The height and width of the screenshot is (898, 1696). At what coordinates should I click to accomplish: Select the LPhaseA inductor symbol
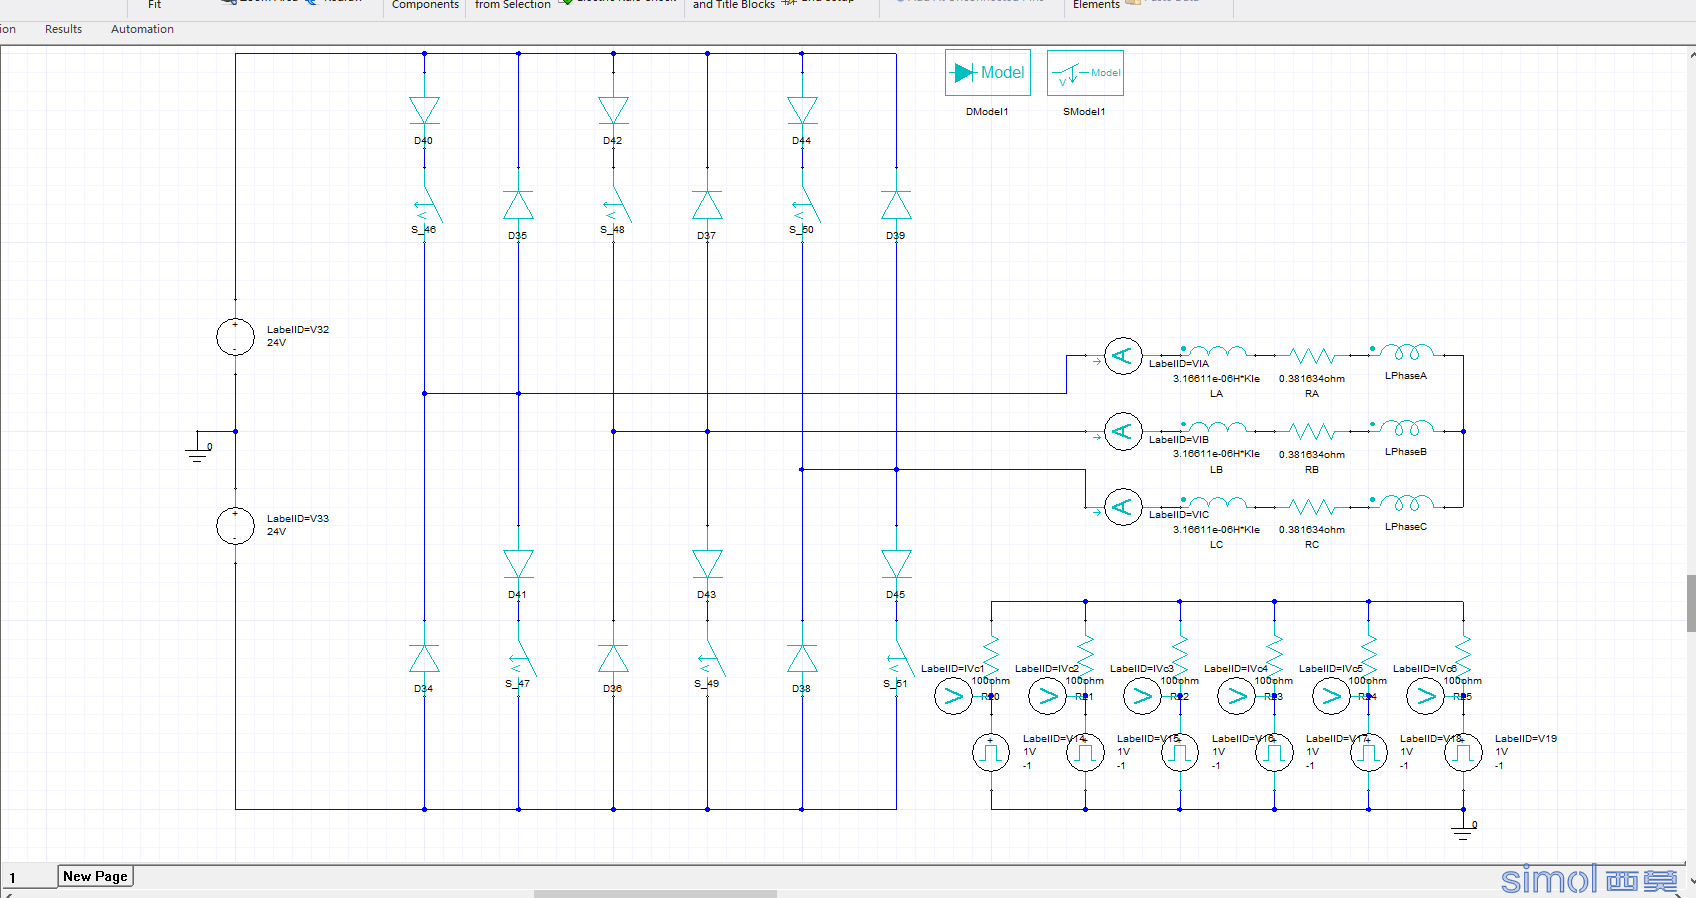(x=1406, y=351)
